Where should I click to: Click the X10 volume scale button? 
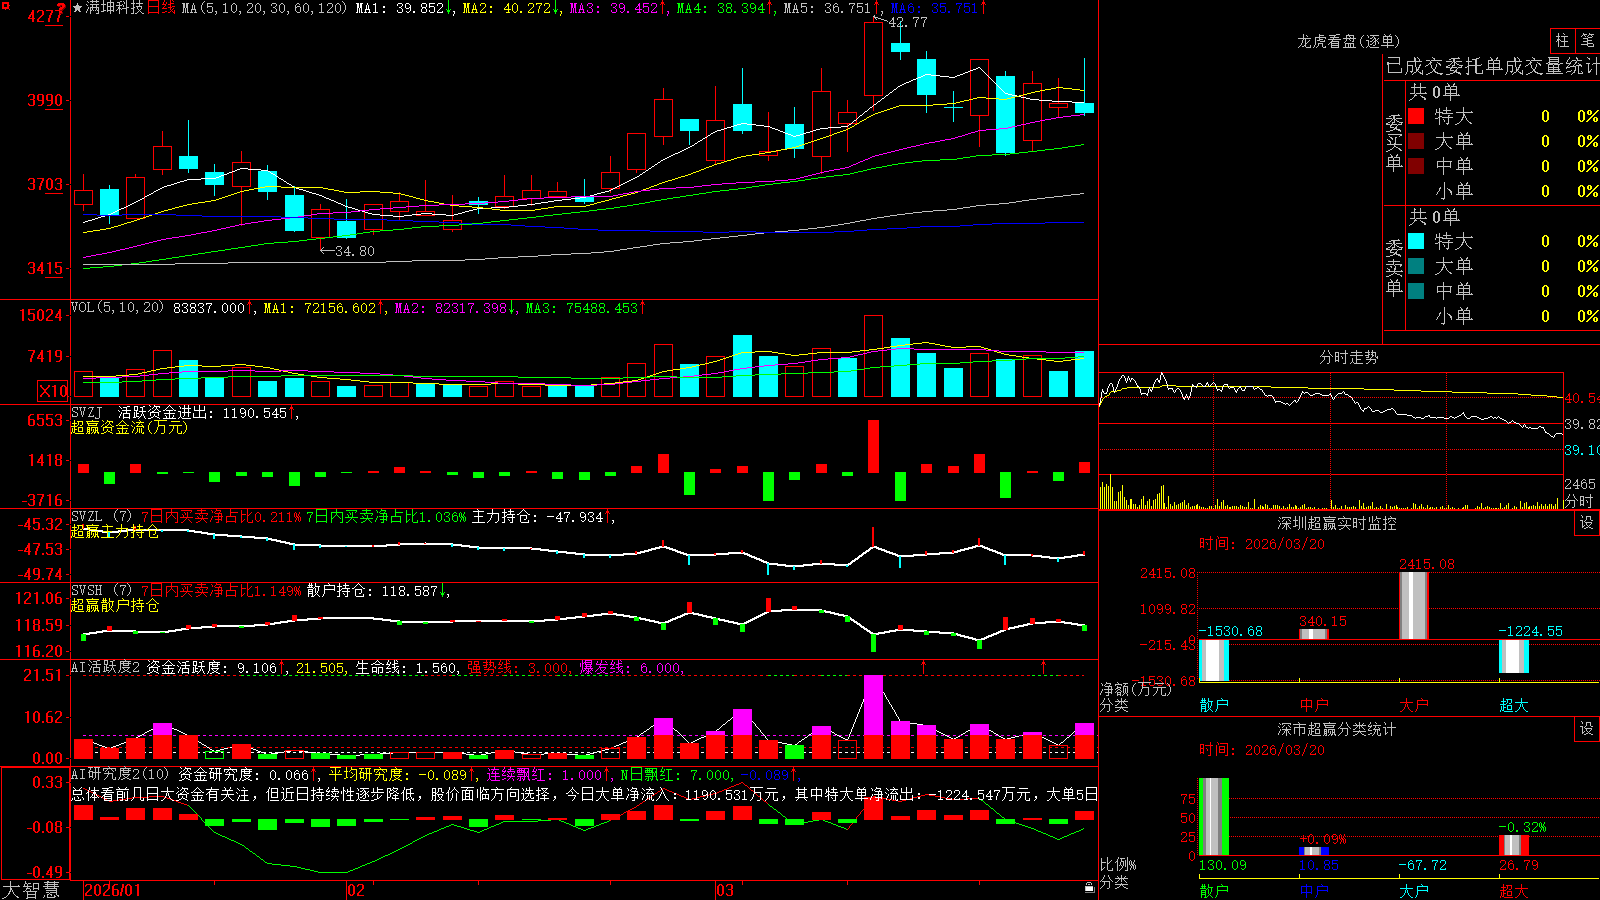tap(53, 391)
